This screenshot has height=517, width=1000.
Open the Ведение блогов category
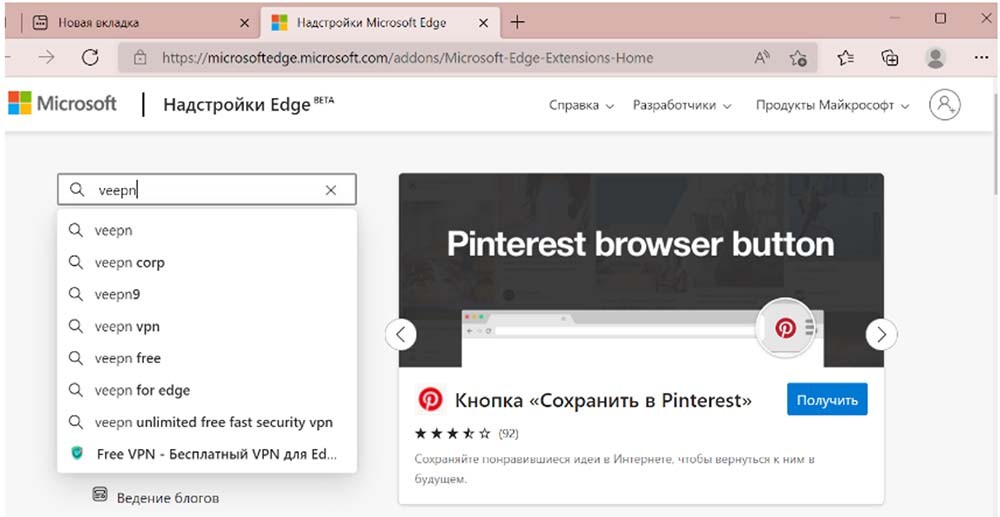coord(168,498)
